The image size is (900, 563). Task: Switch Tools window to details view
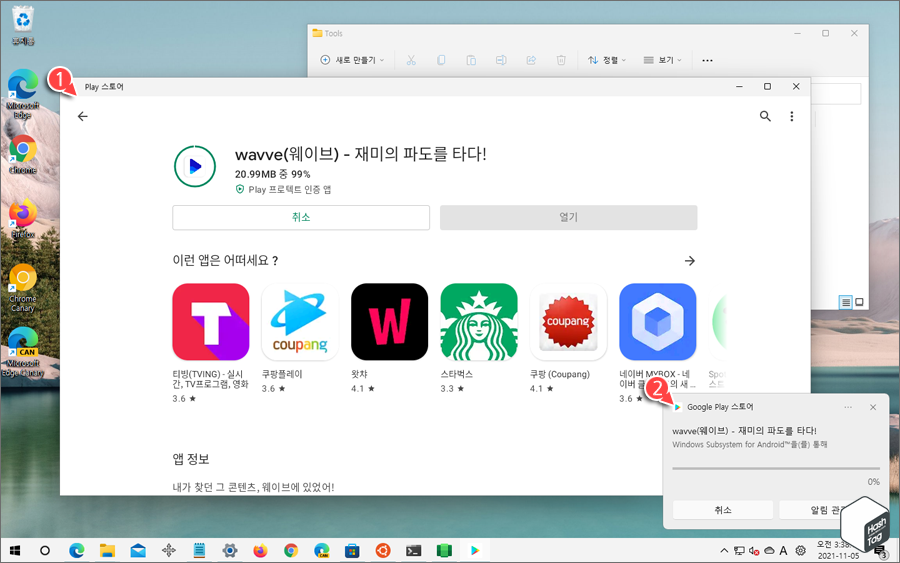point(845,302)
